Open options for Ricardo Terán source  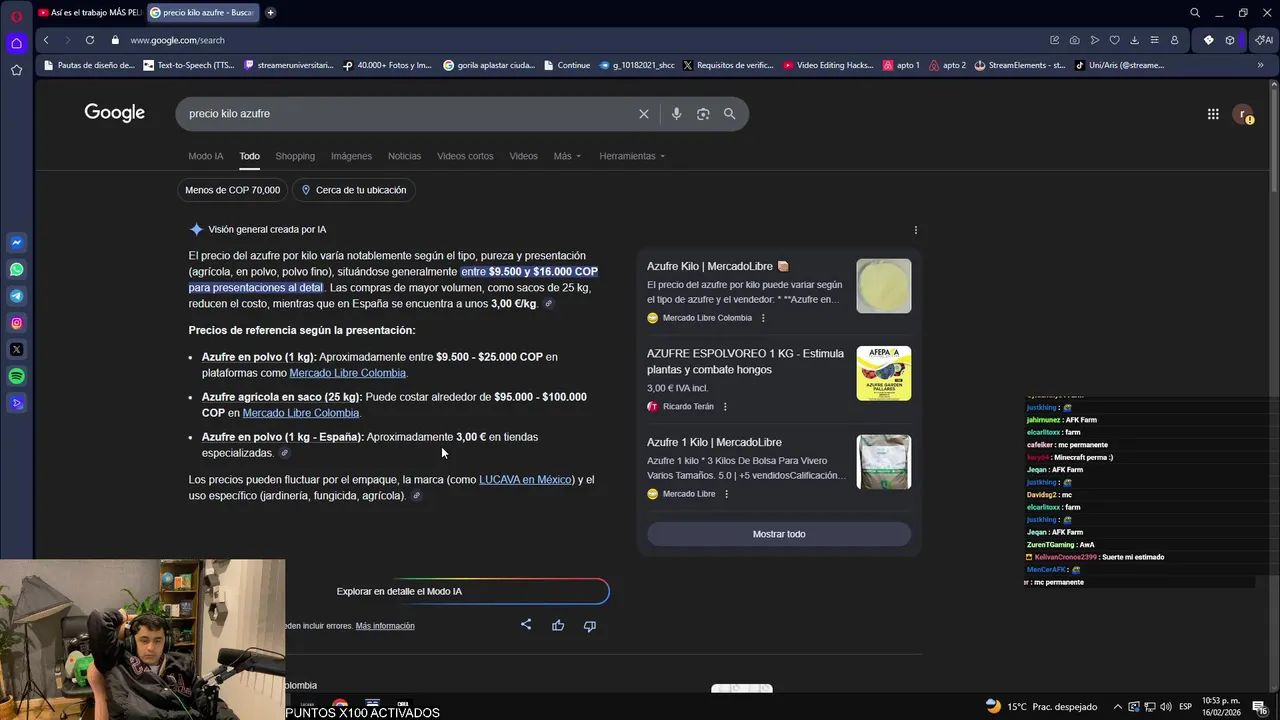[x=725, y=407]
